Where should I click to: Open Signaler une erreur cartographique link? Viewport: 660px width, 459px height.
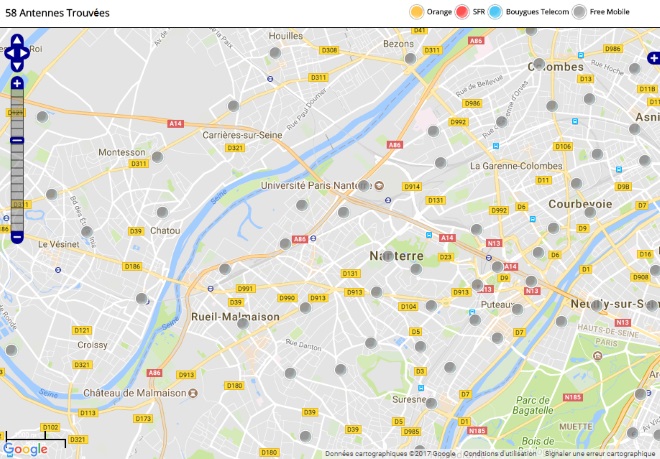(x=599, y=454)
